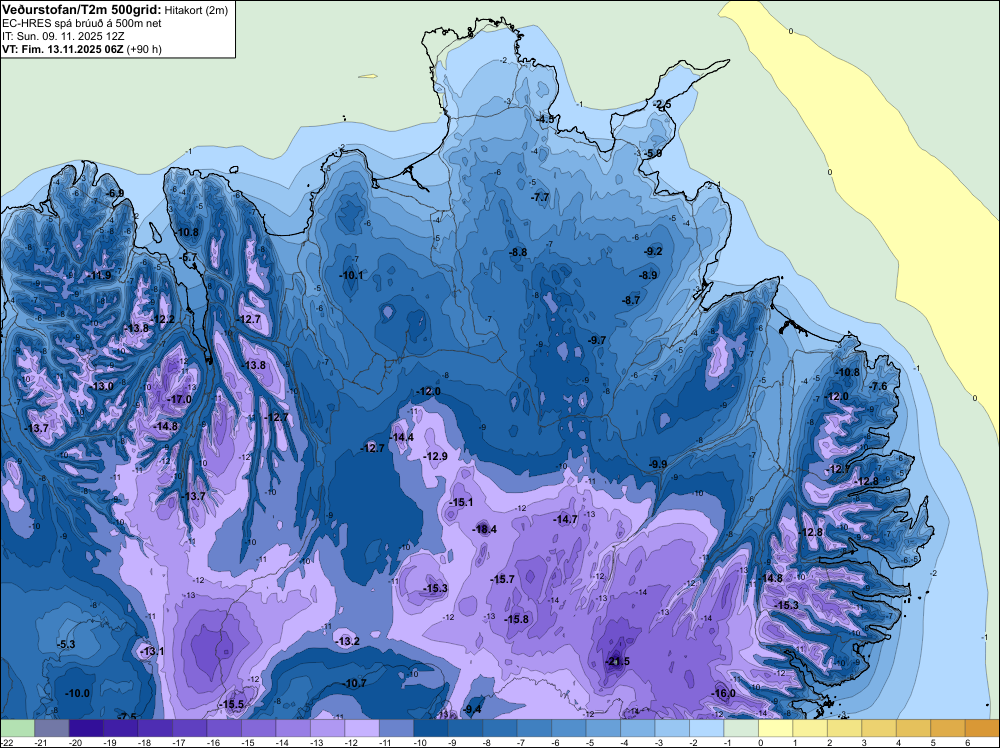1000x748 pixels.
Task: Select the -14.4 temperature label
Action: tap(401, 437)
